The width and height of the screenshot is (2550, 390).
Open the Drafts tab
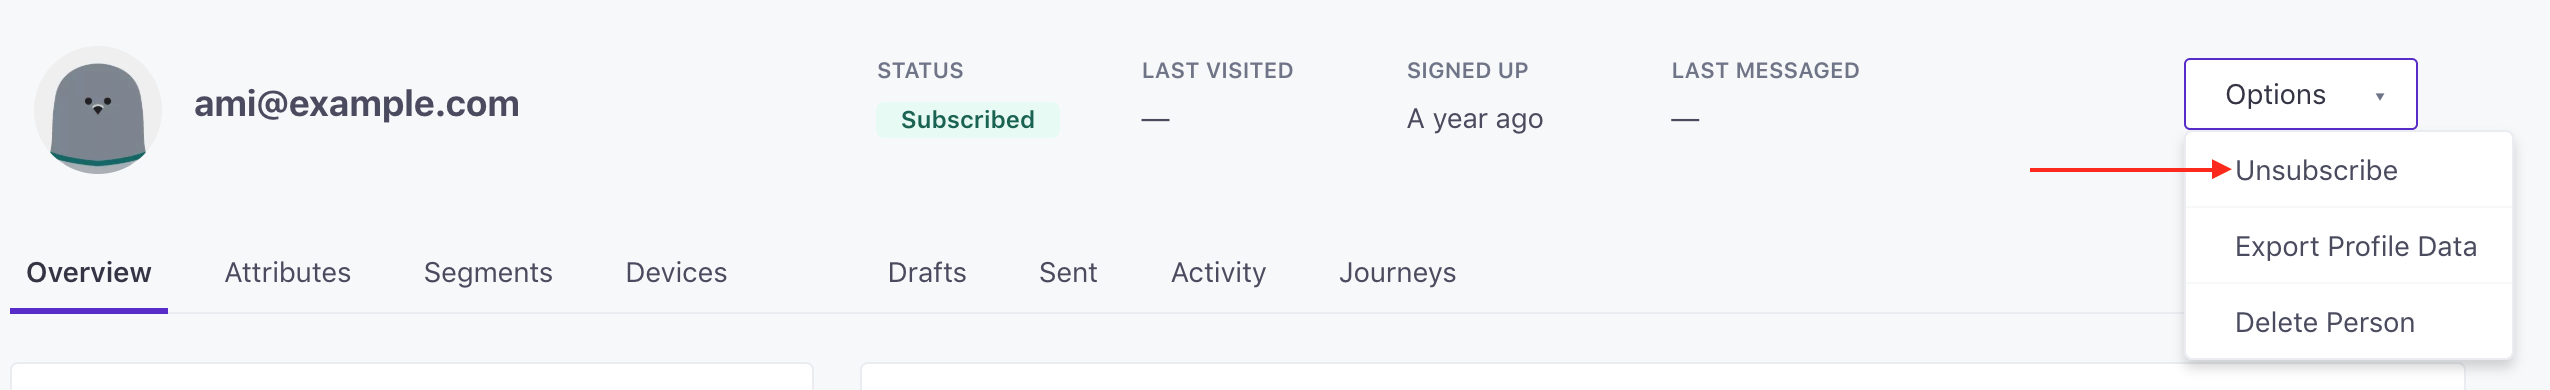coord(927,272)
